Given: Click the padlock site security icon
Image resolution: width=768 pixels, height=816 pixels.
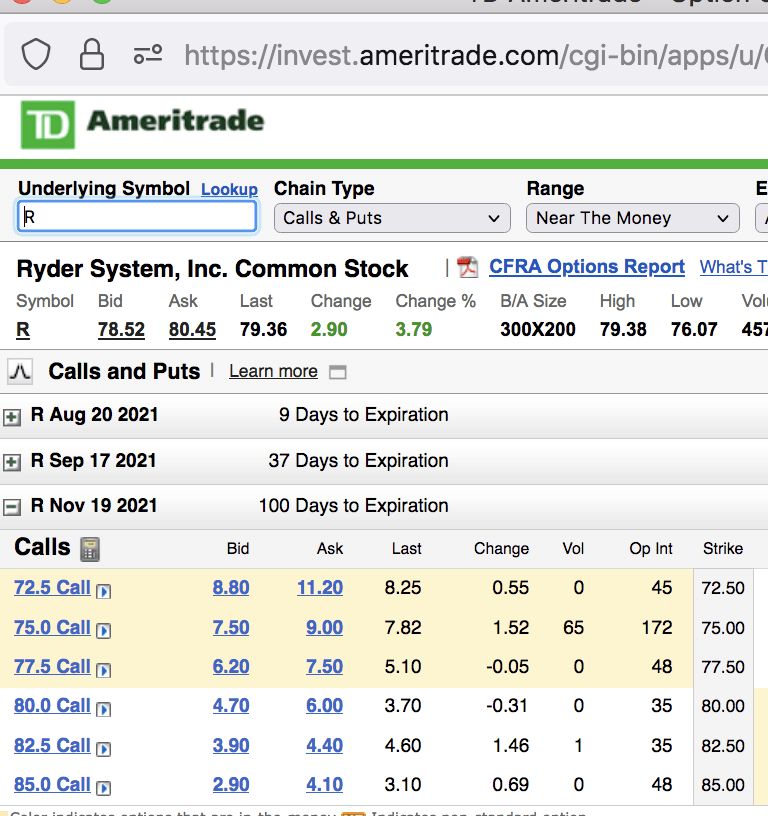Looking at the screenshot, I should [x=92, y=54].
